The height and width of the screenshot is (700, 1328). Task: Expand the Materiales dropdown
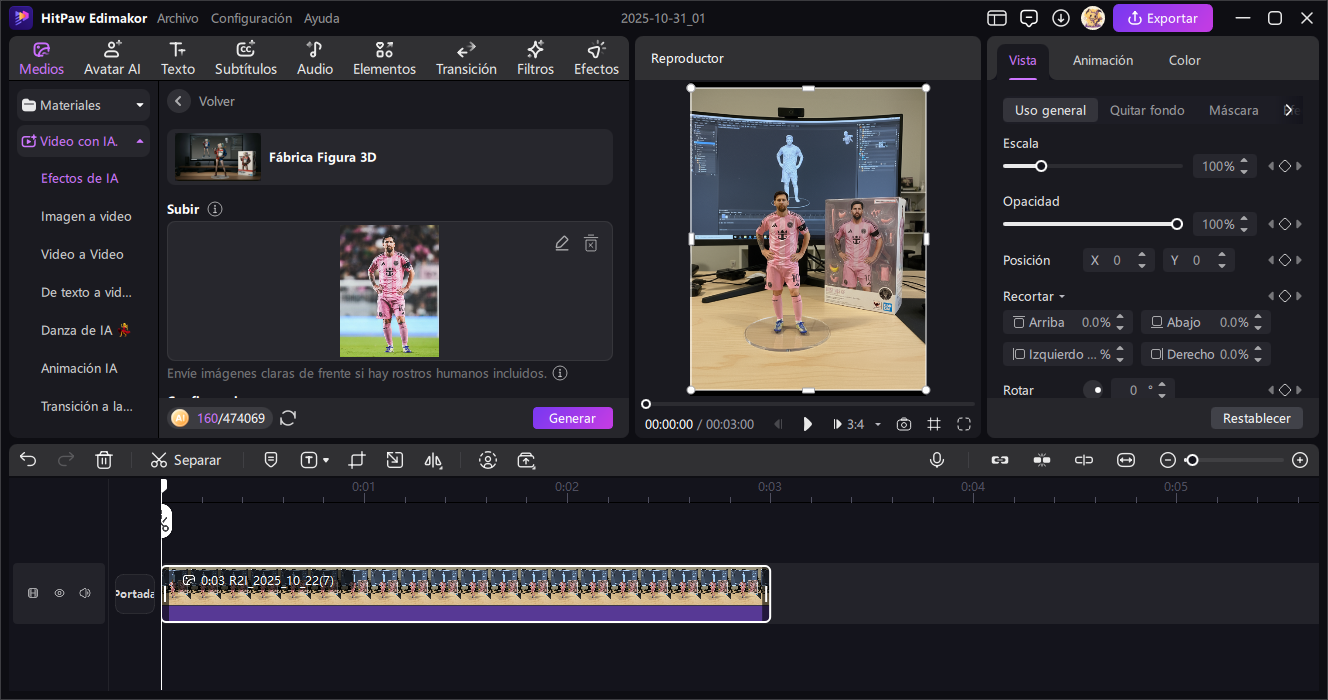[140, 105]
